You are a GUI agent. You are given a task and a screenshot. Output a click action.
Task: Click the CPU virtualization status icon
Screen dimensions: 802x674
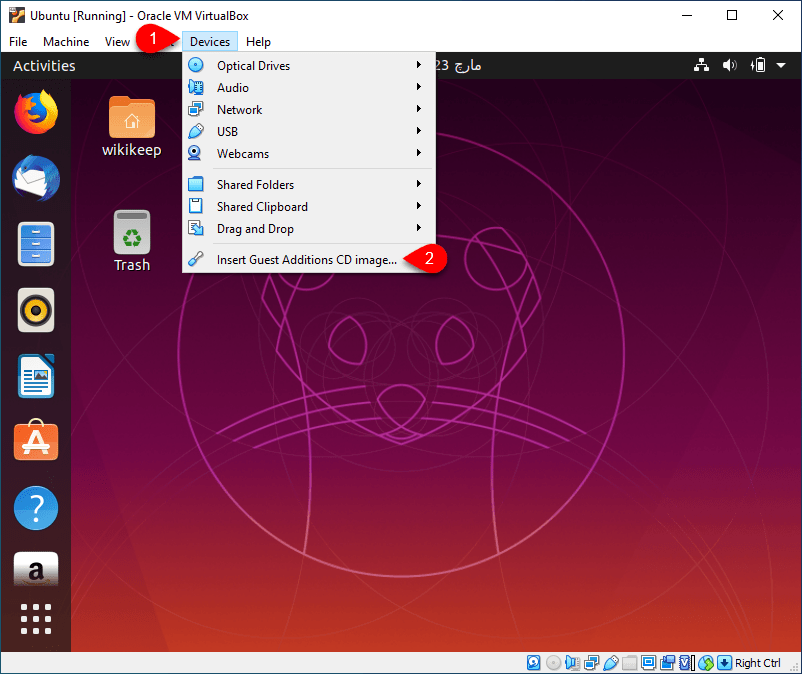(x=687, y=663)
